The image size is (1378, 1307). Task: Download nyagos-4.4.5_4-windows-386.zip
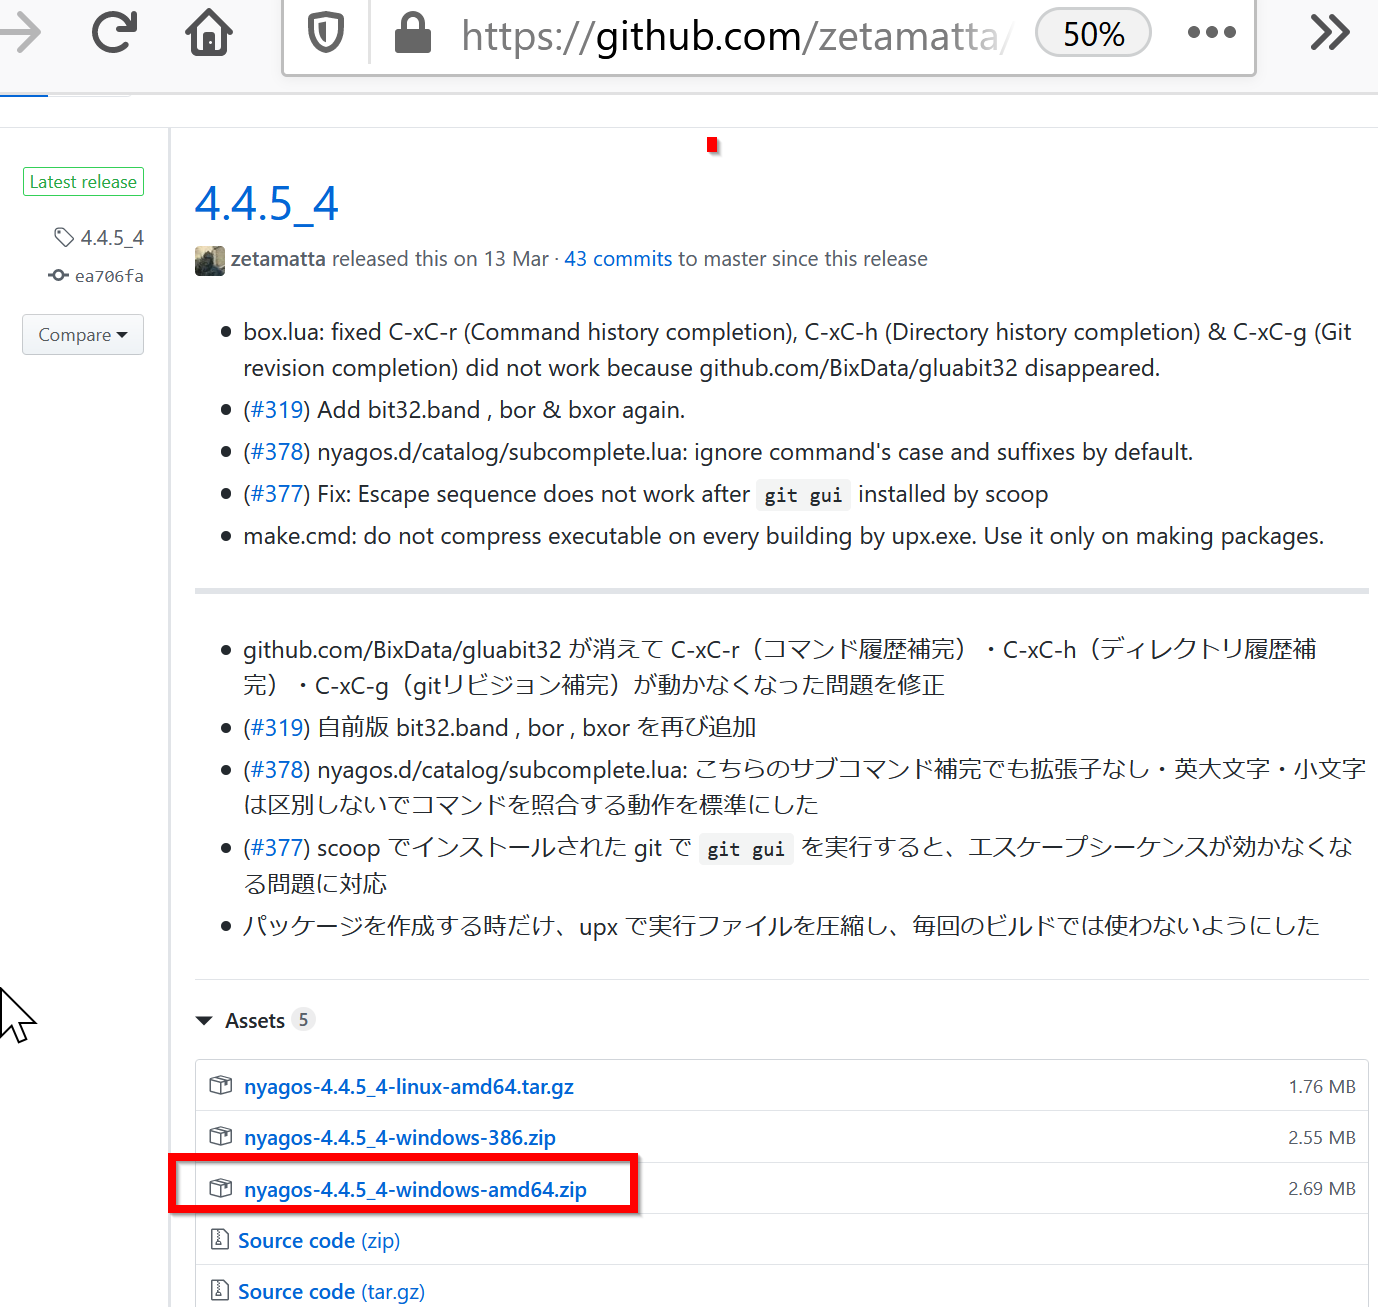pyautogui.click(x=400, y=1138)
